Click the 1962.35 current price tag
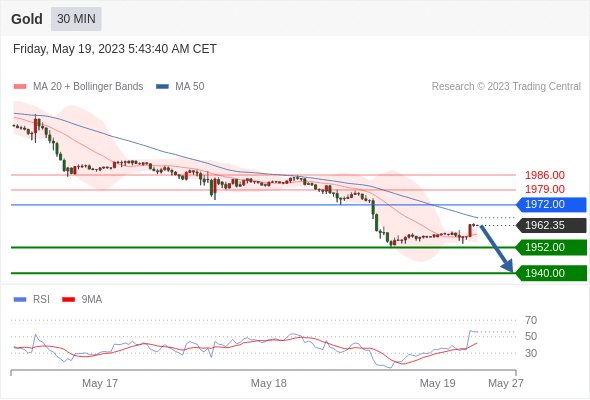The width and height of the screenshot is (590, 400). pos(551,225)
